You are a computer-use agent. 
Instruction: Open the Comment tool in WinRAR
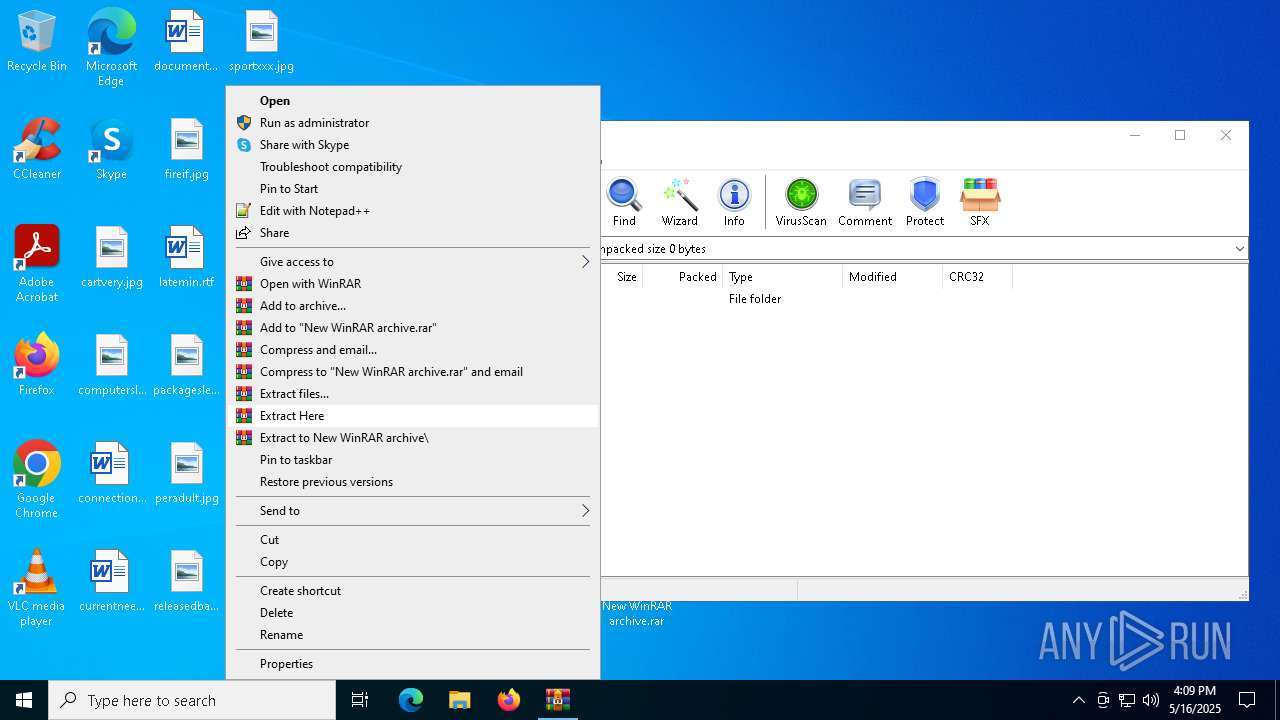click(865, 202)
